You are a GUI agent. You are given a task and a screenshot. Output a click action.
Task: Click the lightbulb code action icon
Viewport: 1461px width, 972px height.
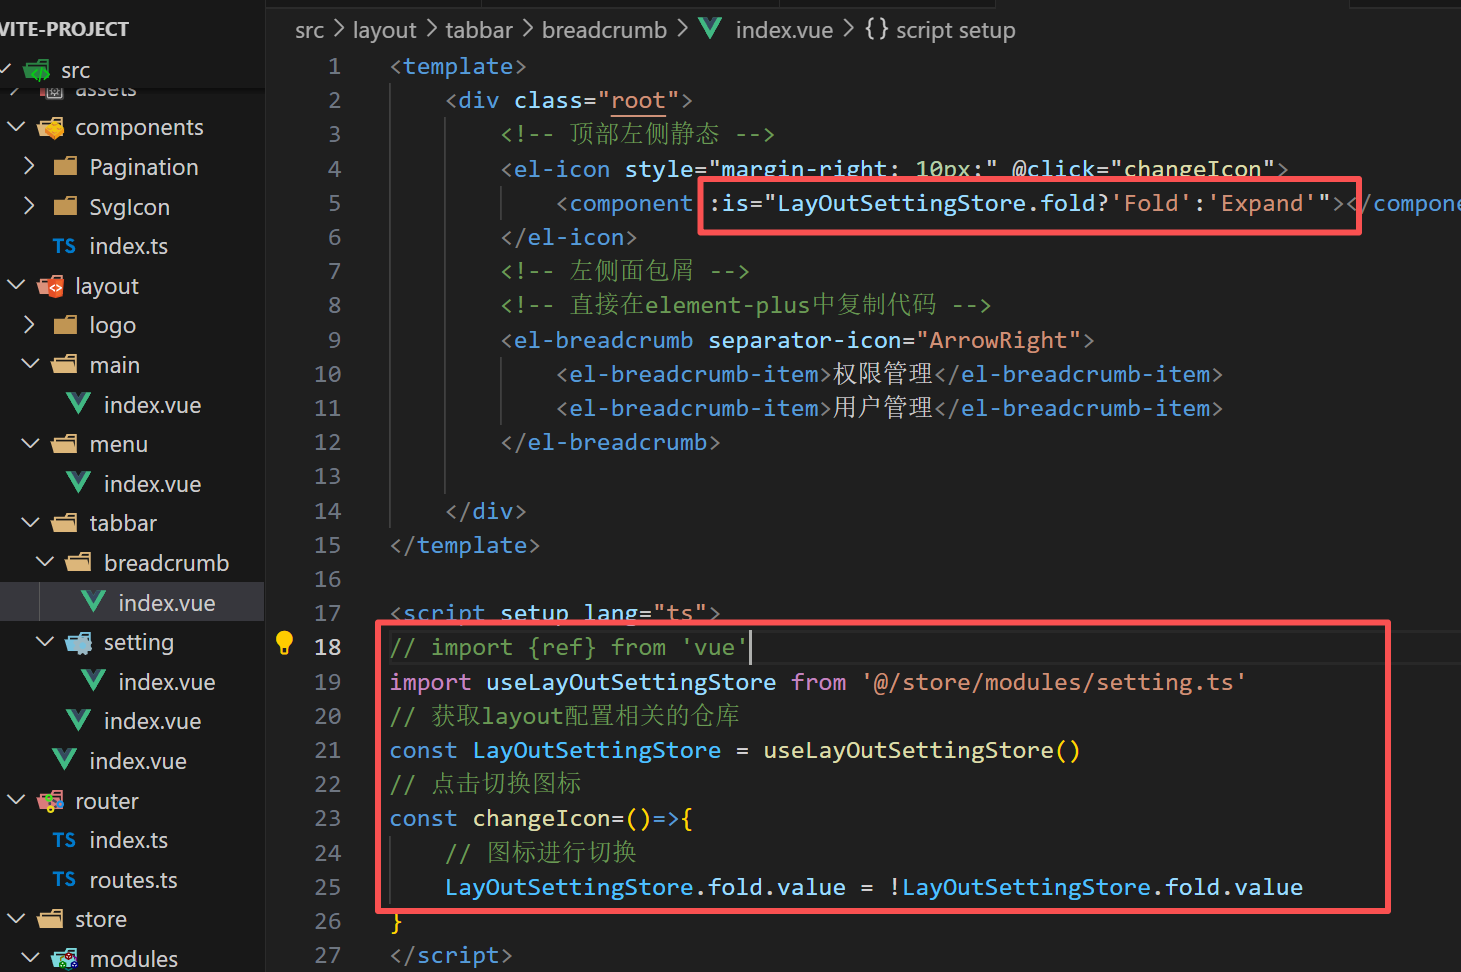coord(284,643)
